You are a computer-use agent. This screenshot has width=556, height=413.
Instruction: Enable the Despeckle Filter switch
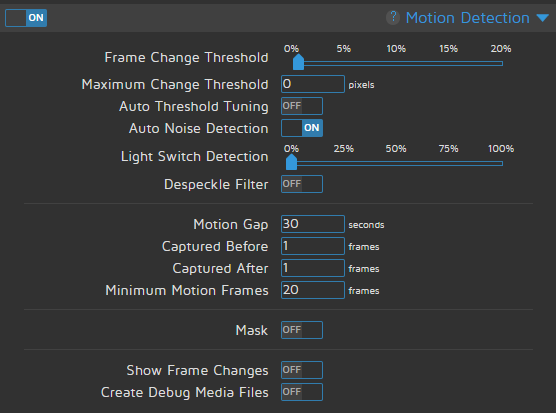[302, 184]
